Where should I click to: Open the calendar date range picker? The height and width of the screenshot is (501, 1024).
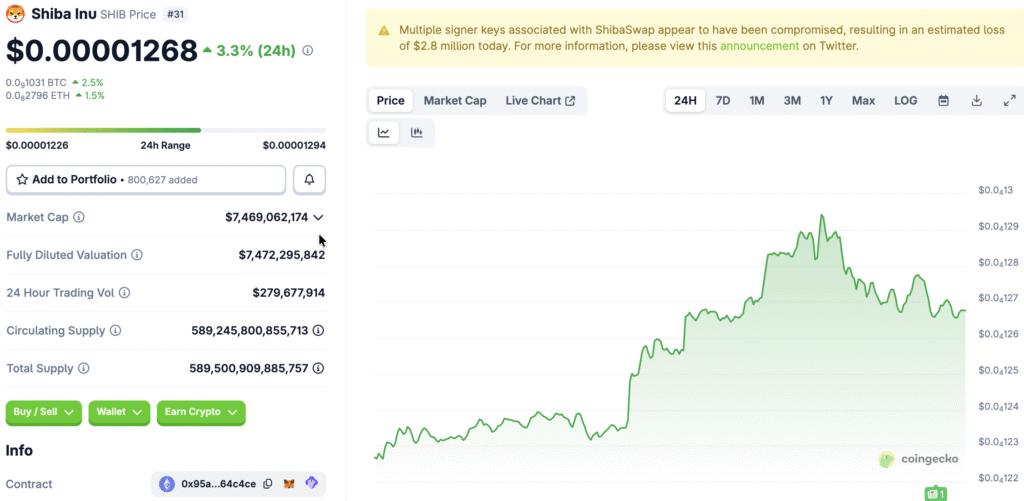pos(943,101)
